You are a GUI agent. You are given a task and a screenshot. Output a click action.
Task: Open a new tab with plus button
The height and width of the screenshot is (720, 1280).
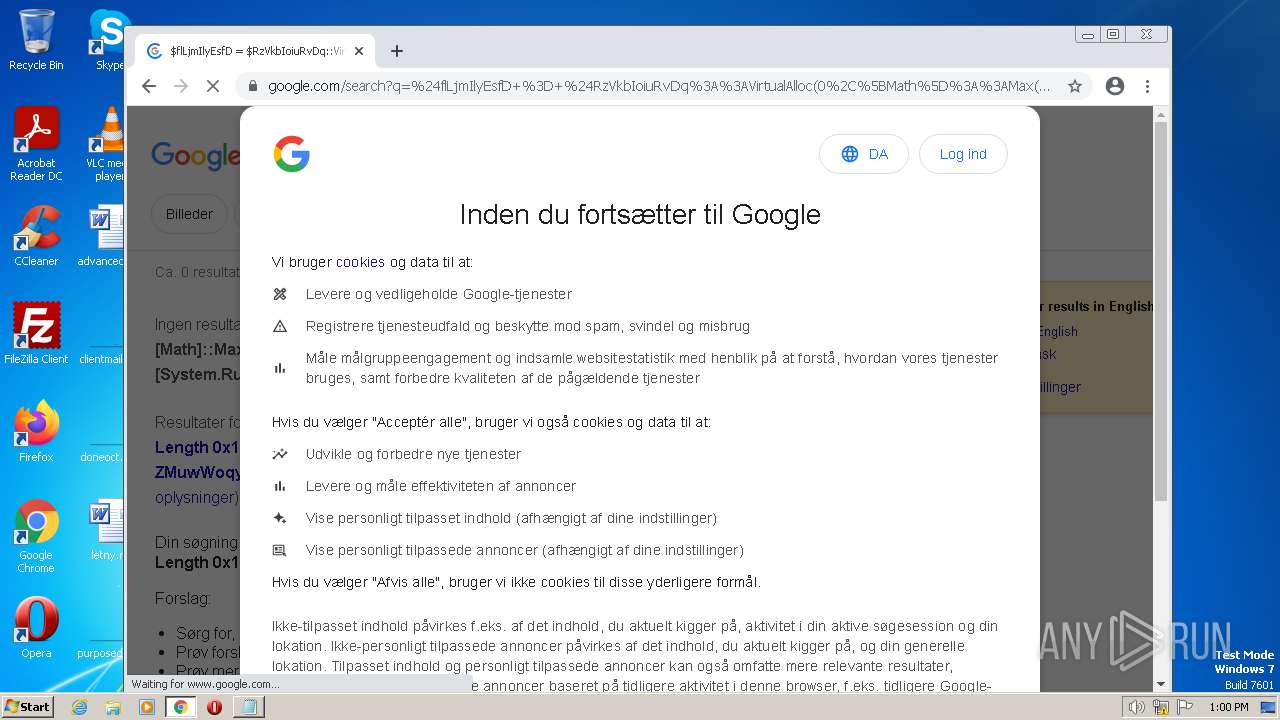tap(397, 51)
